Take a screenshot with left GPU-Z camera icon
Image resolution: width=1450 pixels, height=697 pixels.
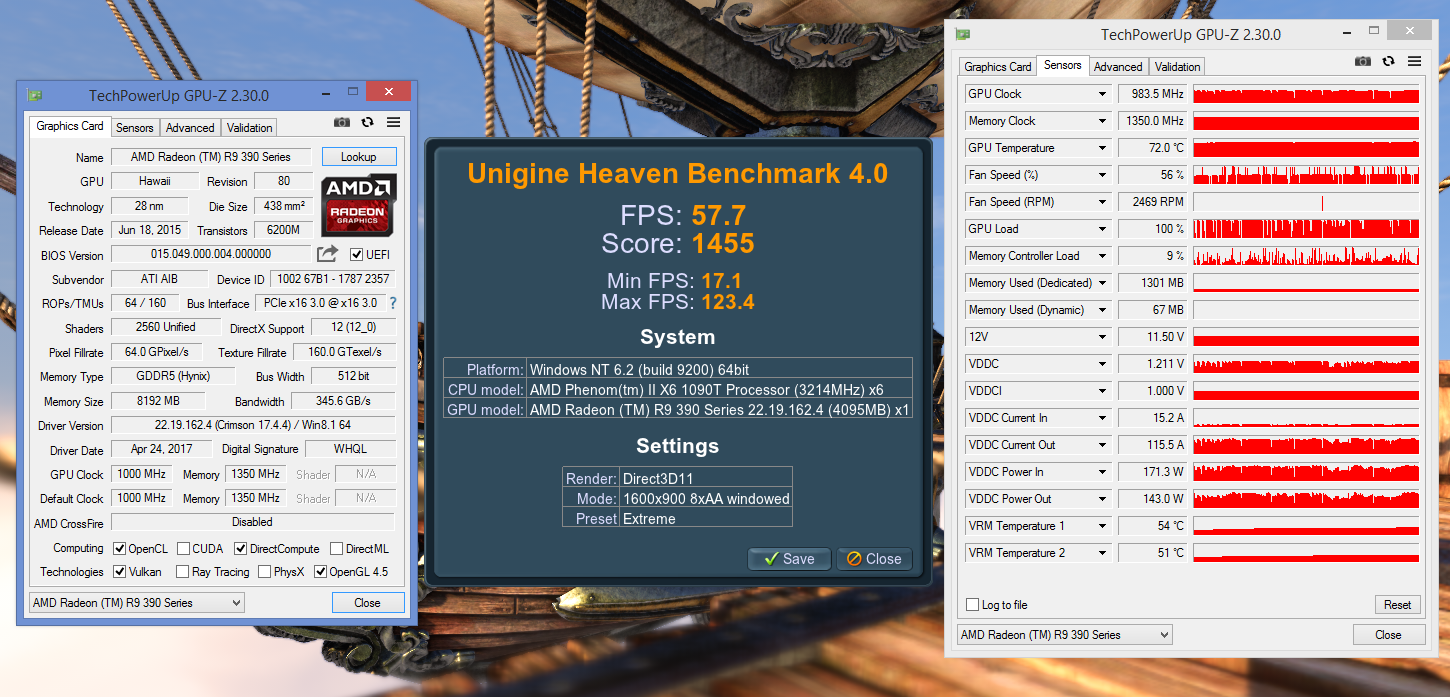pyautogui.click(x=342, y=122)
